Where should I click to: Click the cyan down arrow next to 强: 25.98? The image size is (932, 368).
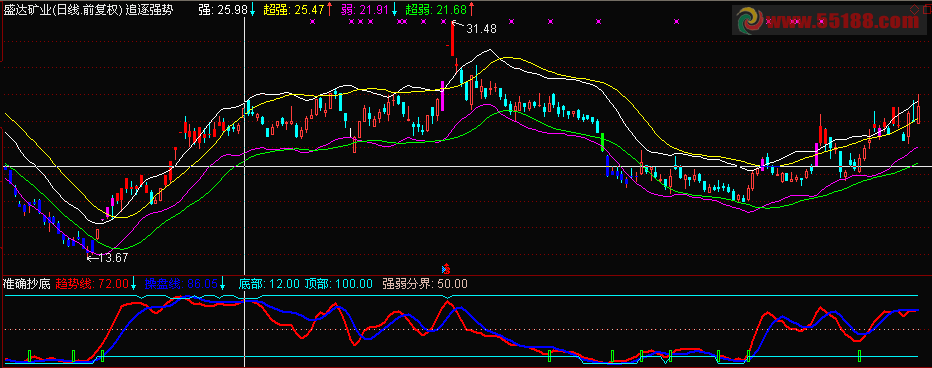[253, 9]
